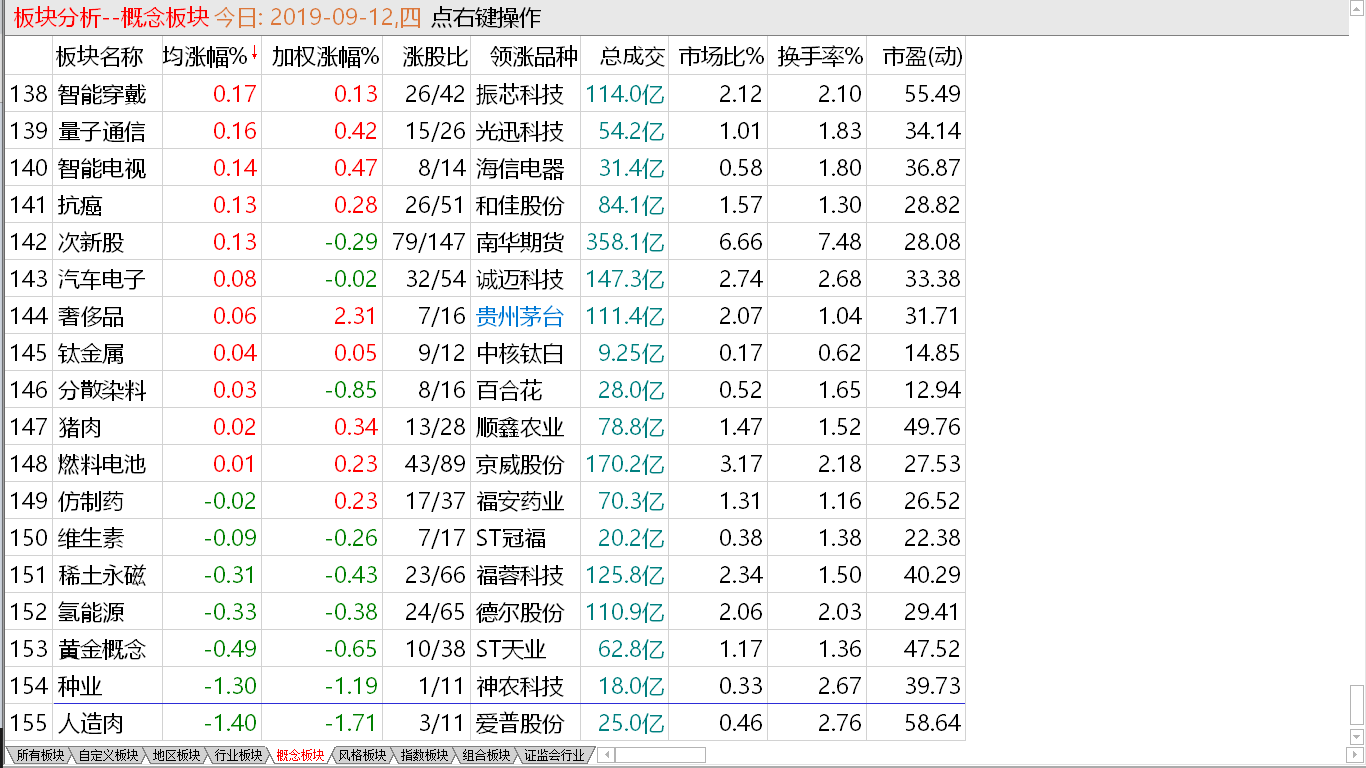Select the 智能电视 sector name

(102, 168)
